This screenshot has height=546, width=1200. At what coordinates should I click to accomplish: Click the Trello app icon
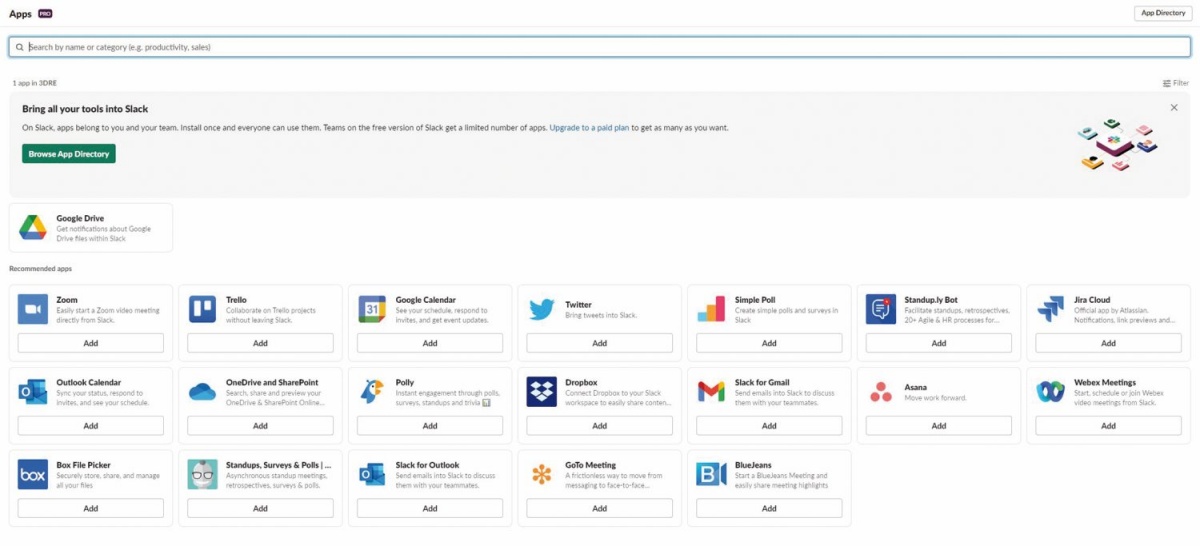203,310
